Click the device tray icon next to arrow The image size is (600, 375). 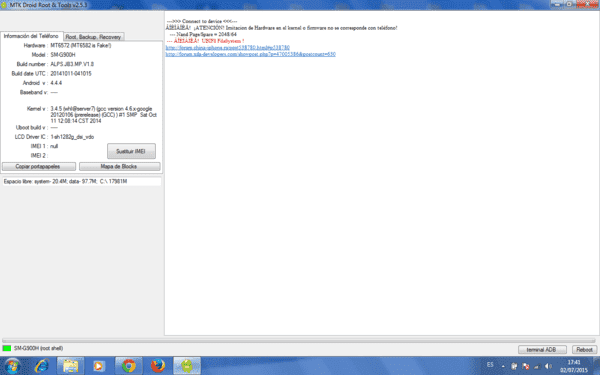[x=514, y=366]
